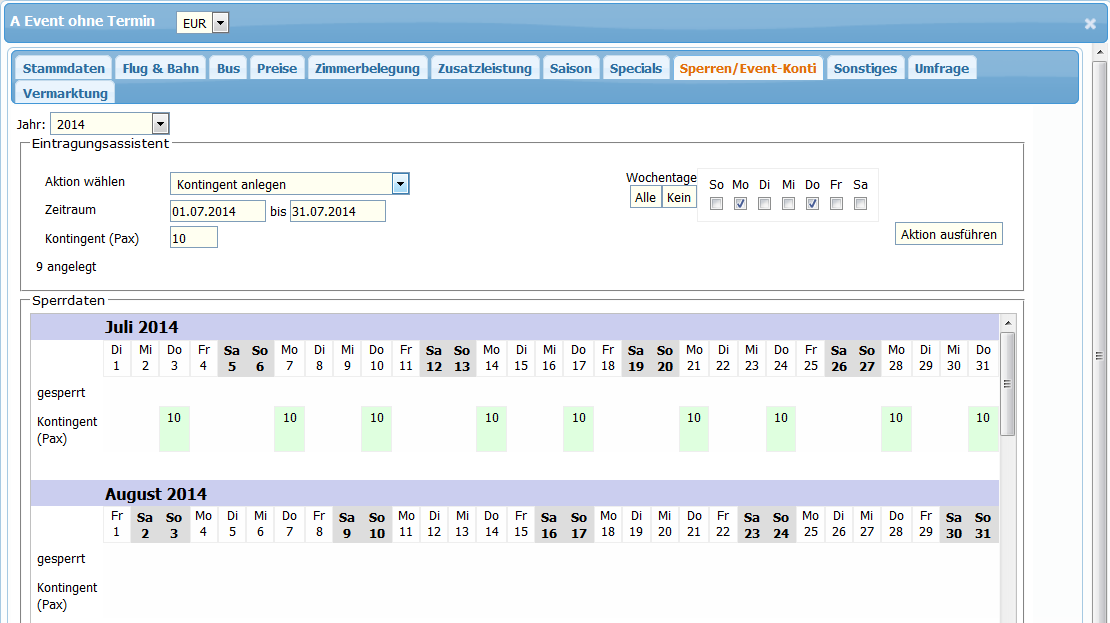Open the EUR currency dropdown
Screen dimensions: 1110x623
tap(220, 23)
